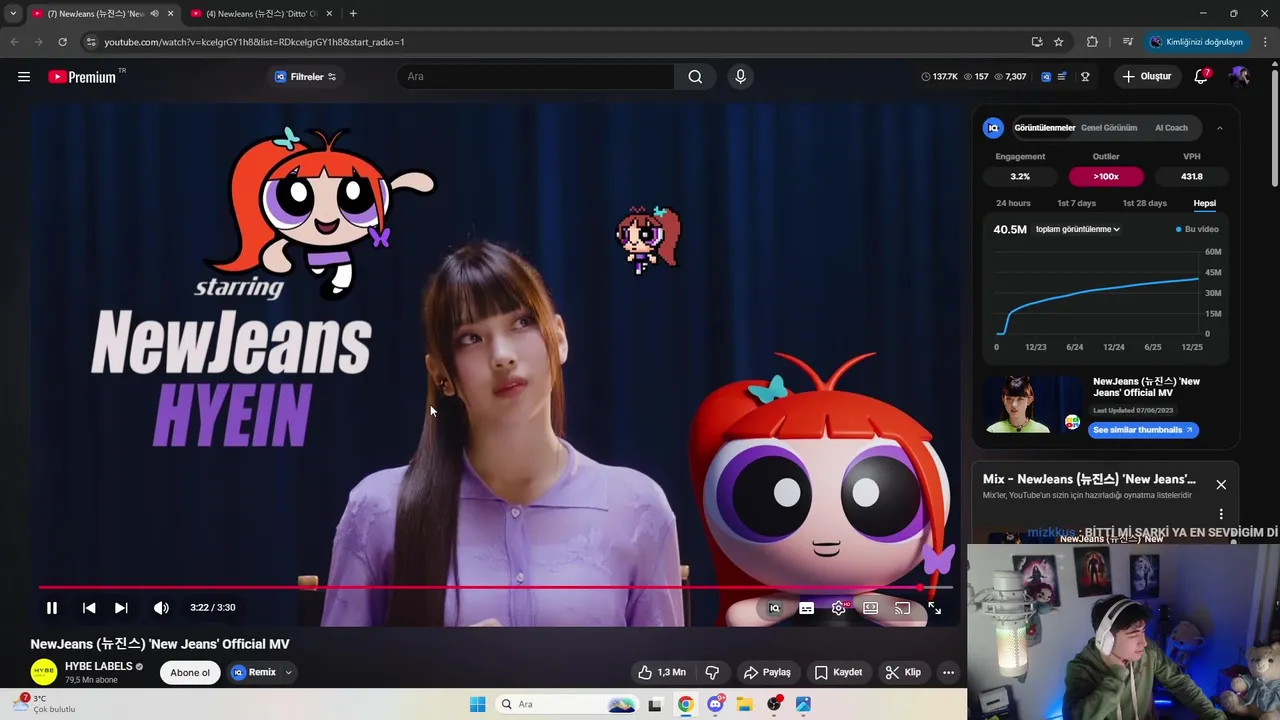This screenshot has width=1280, height=720.
Task: Open the Windows Start menu
Action: coord(478,705)
